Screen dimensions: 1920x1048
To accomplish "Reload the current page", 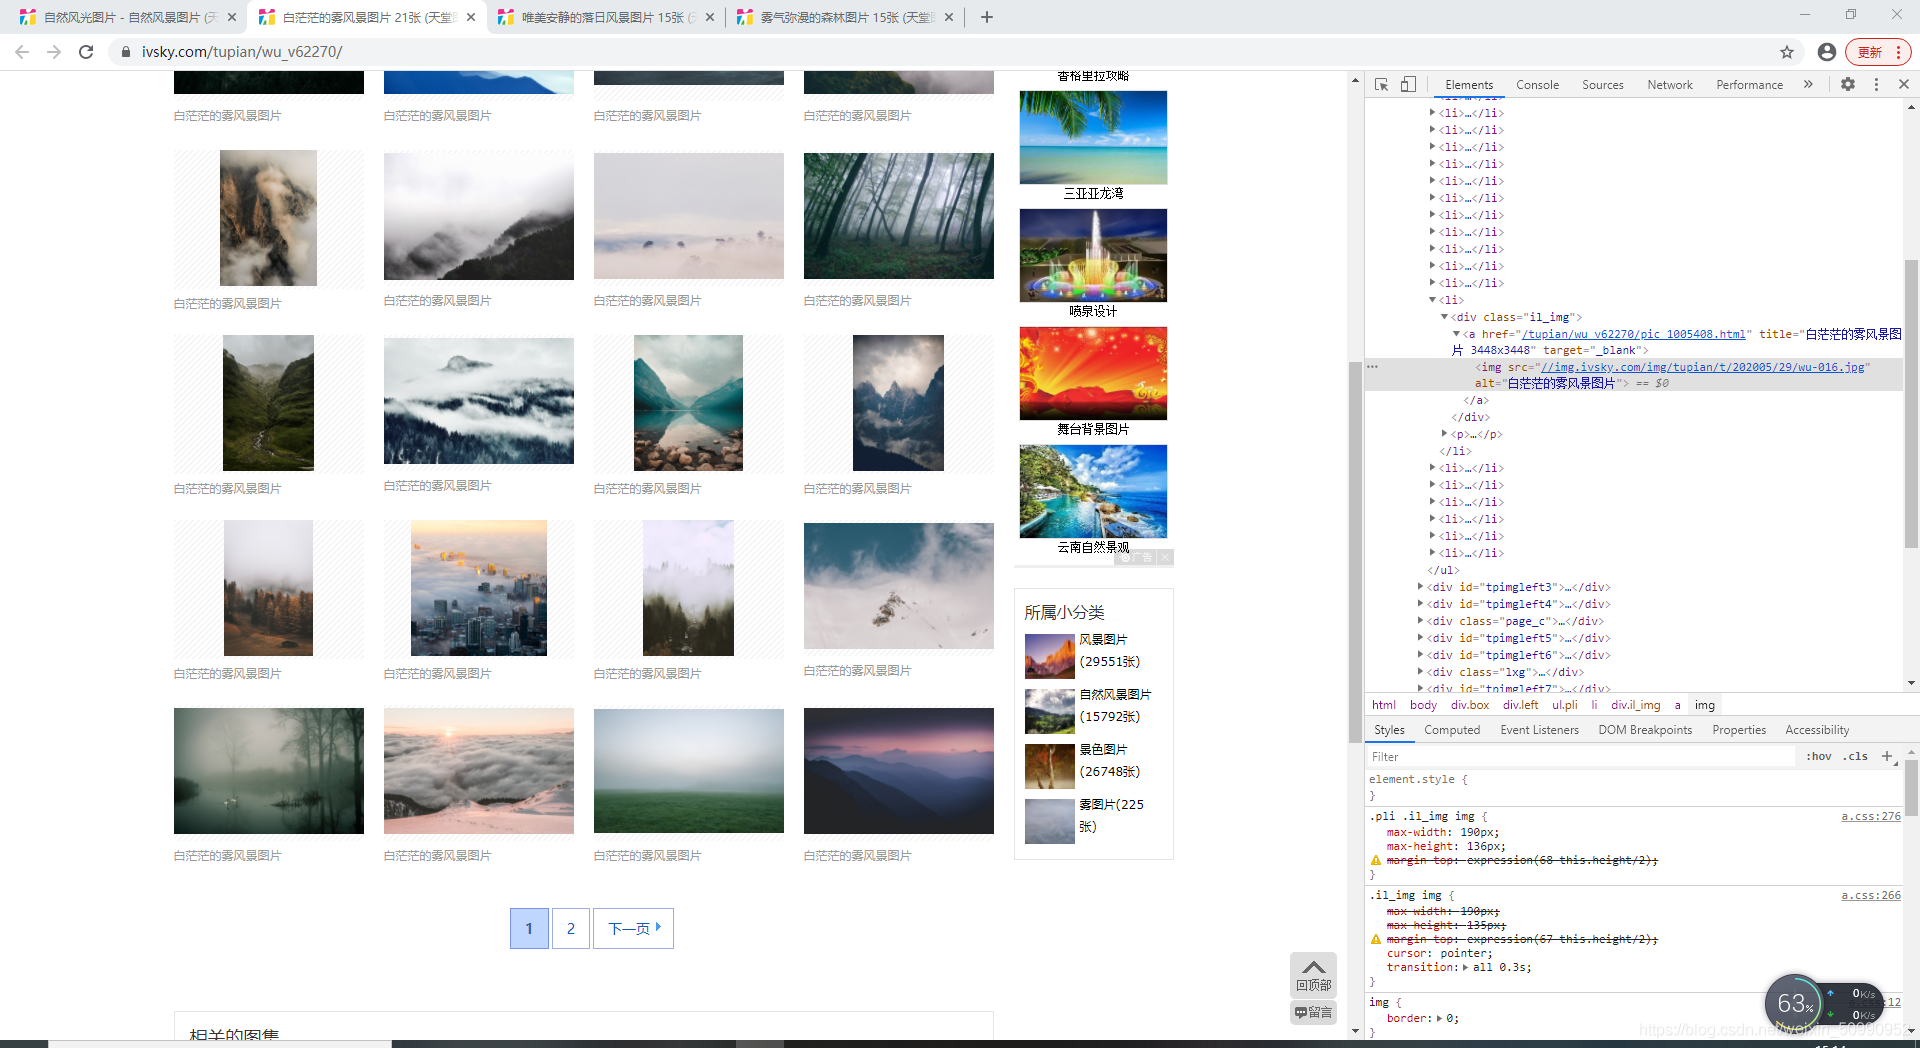I will click(x=86, y=52).
